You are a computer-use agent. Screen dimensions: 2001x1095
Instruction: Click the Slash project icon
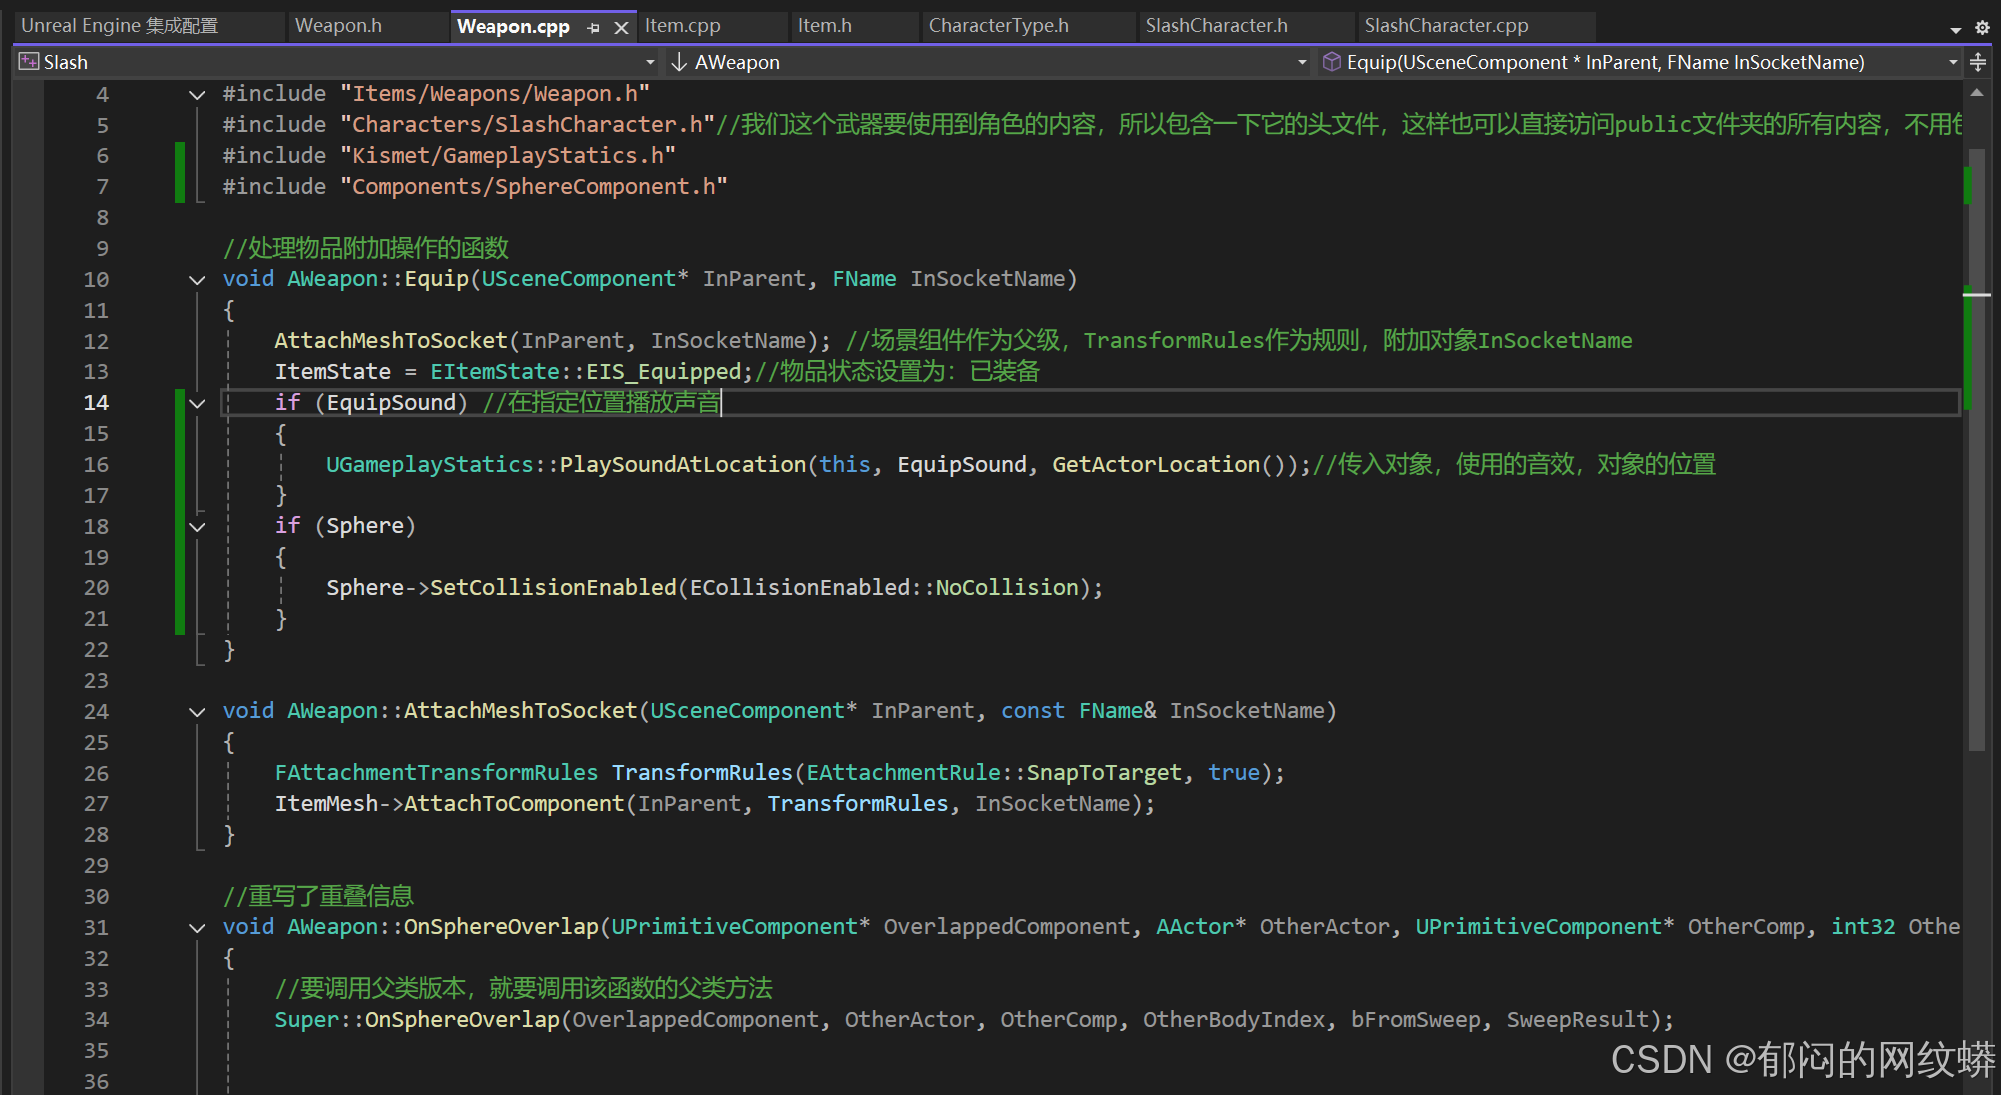tap(29, 62)
